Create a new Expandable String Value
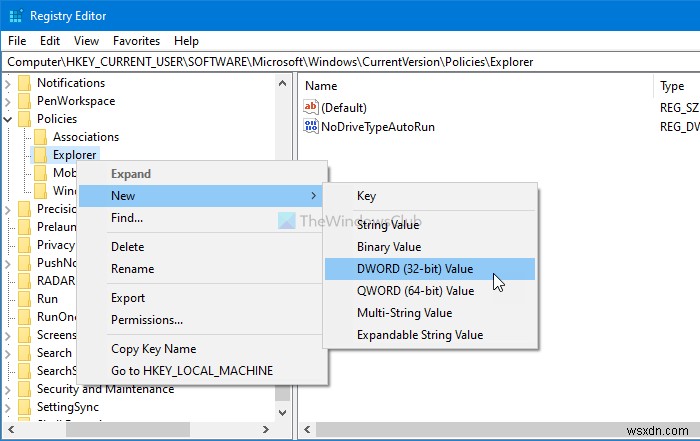Image resolution: width=700 pixels, height=441 pixels. [430, 335]
